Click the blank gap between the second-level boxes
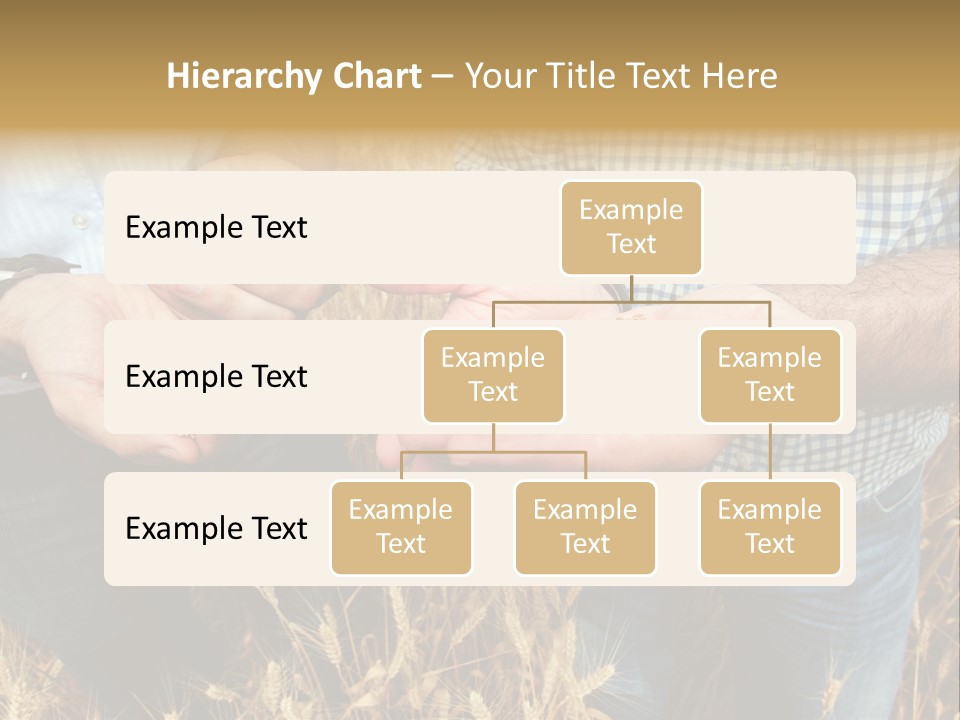 pyautogui.click(x=632, y=377)
